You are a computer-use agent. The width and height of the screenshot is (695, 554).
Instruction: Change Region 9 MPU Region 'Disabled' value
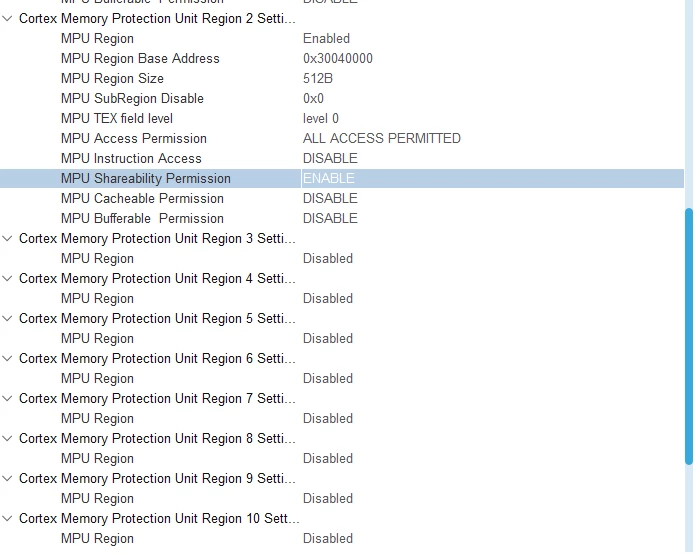[328, 498]
